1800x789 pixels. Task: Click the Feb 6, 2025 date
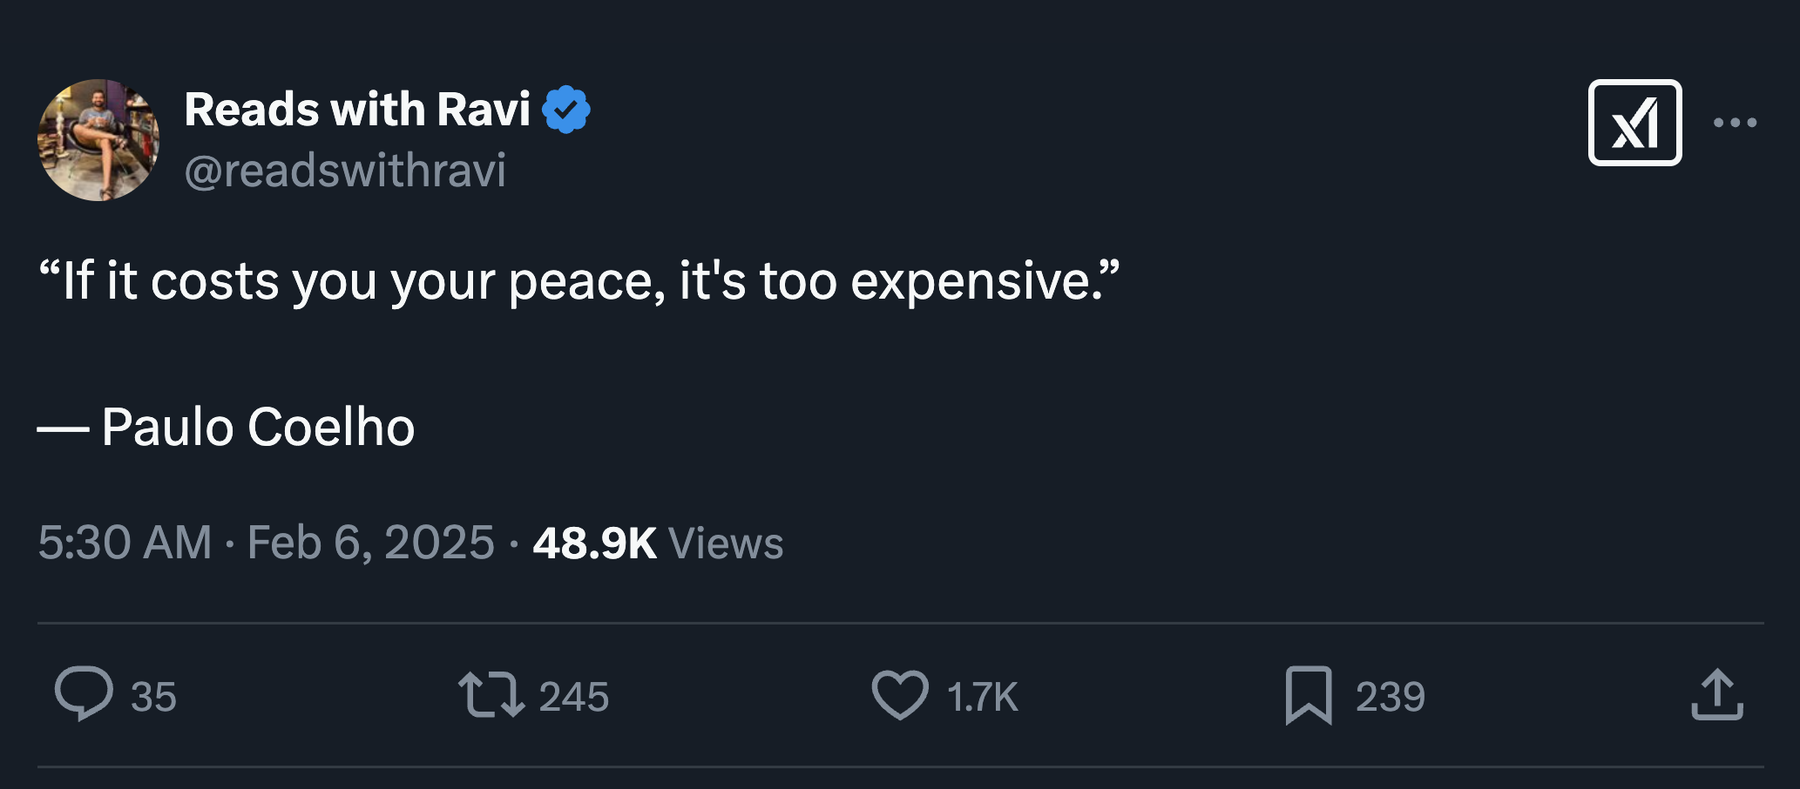[370, 543]
